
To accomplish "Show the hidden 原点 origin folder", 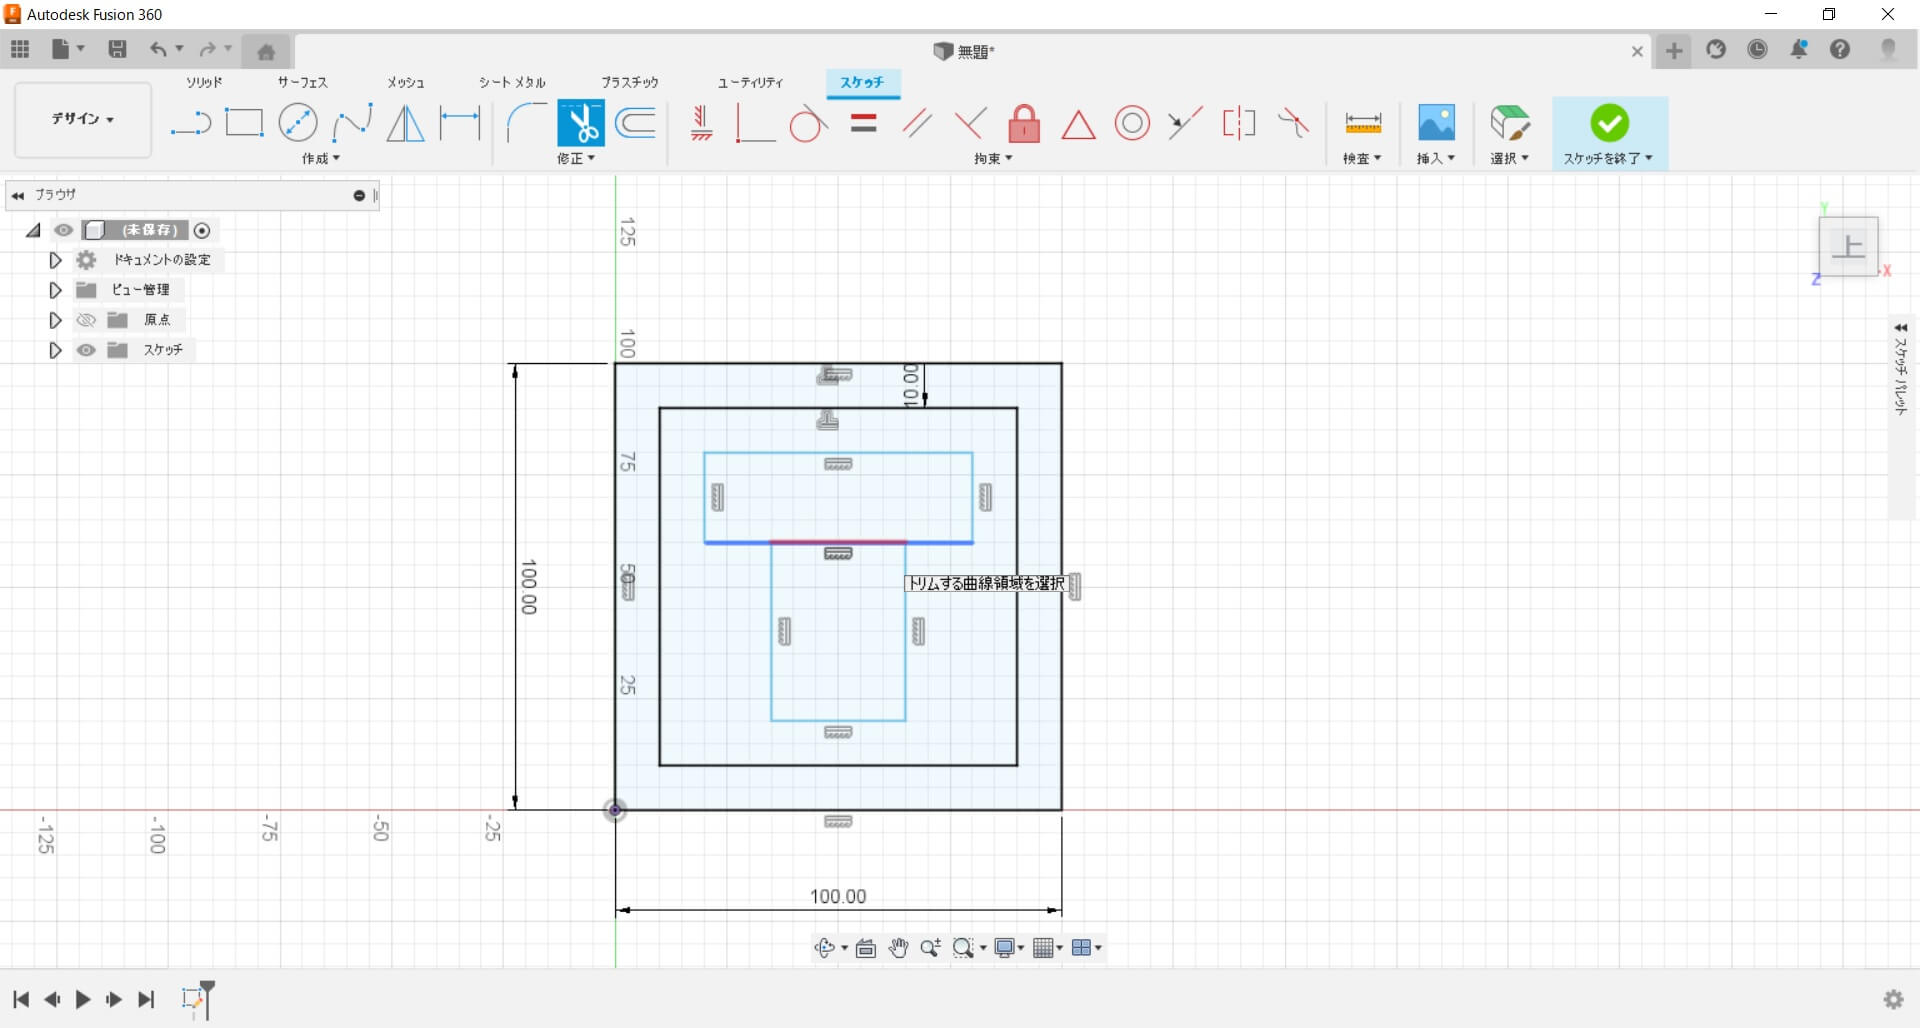I will (x=87, y=320).
